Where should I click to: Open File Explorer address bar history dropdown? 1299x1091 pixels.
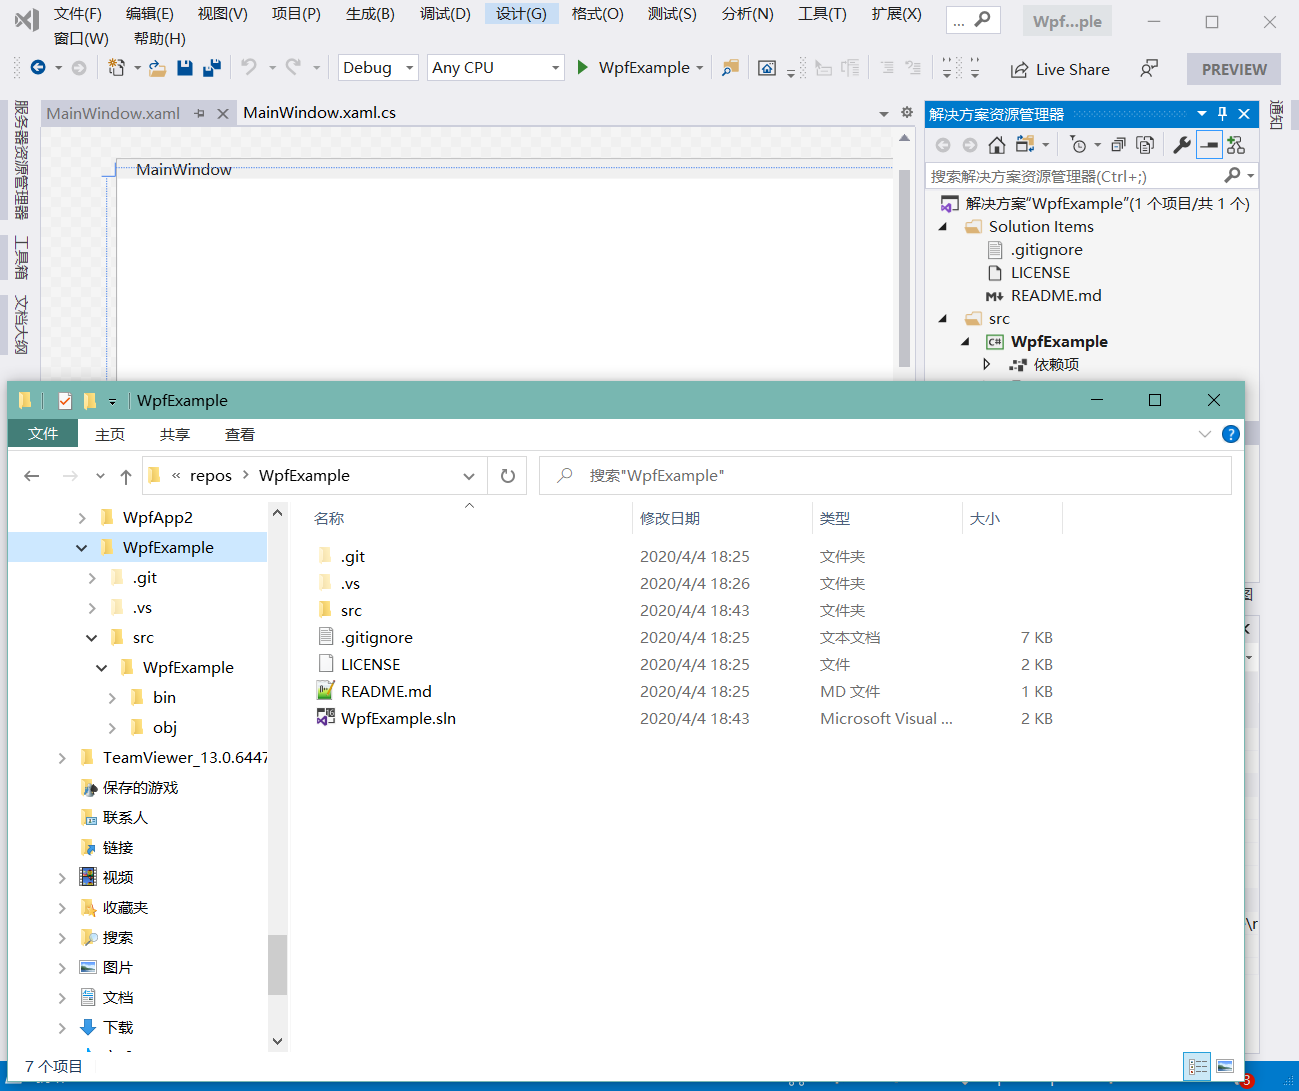[468, 476]
